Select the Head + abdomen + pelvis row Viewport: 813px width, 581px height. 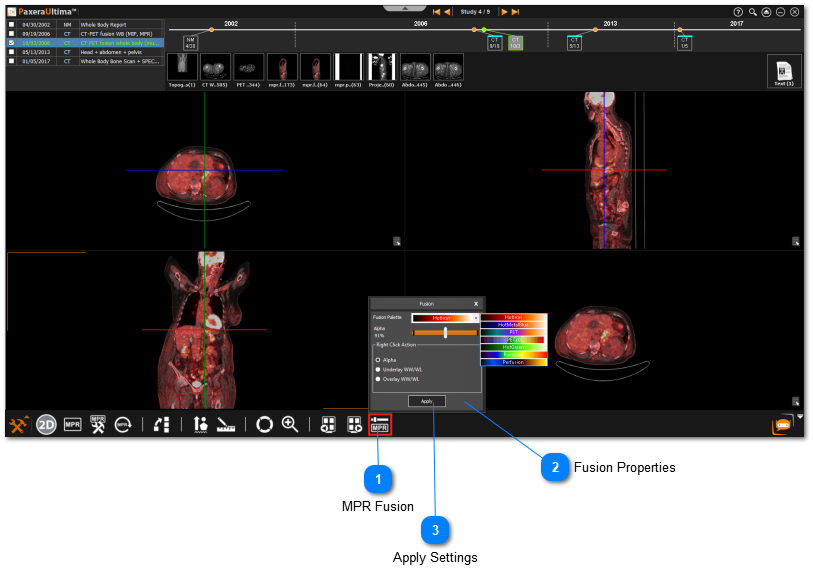[86, 52]
